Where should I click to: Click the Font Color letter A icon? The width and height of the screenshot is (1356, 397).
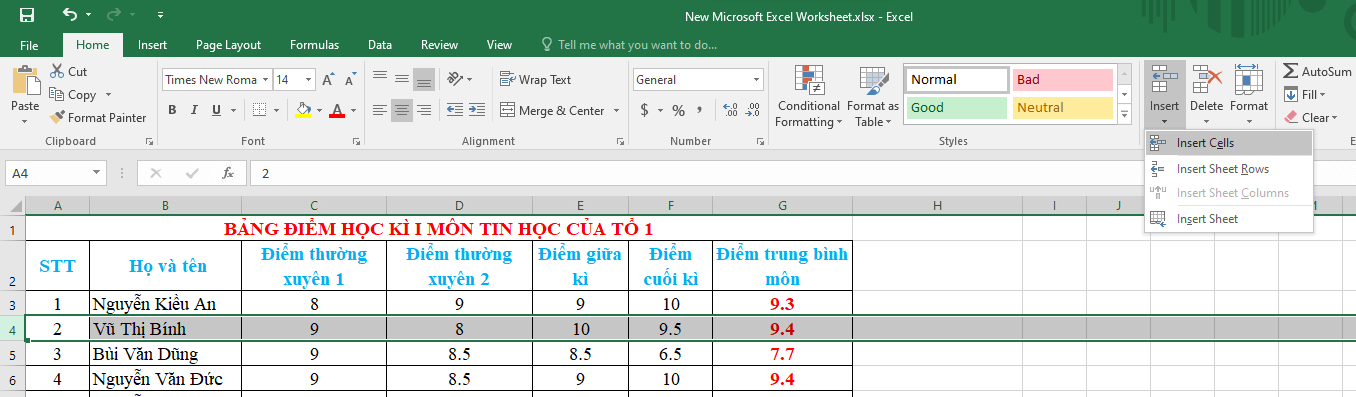coord(337,110)
